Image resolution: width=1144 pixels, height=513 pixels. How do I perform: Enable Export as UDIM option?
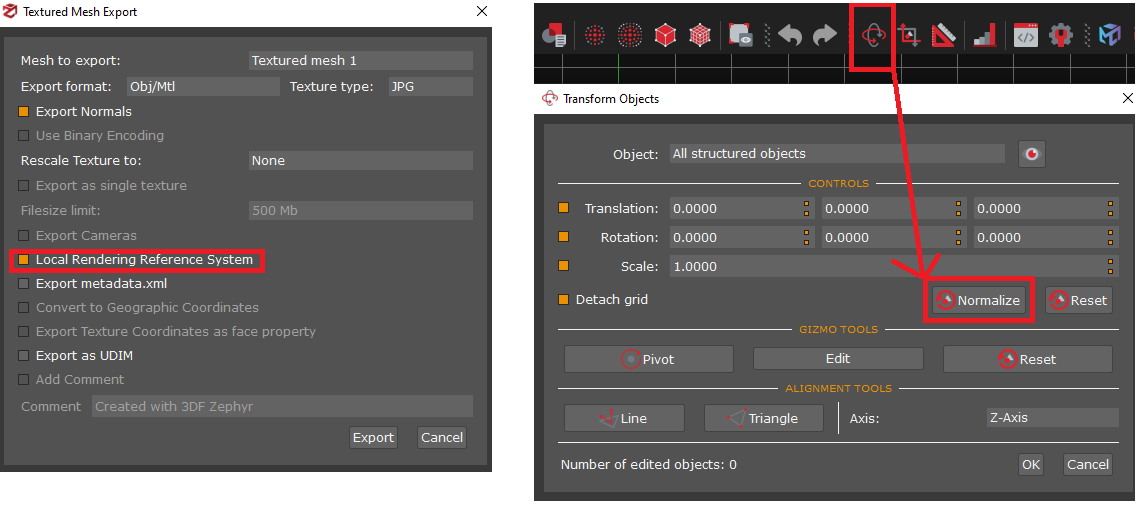tap(24, 356)
